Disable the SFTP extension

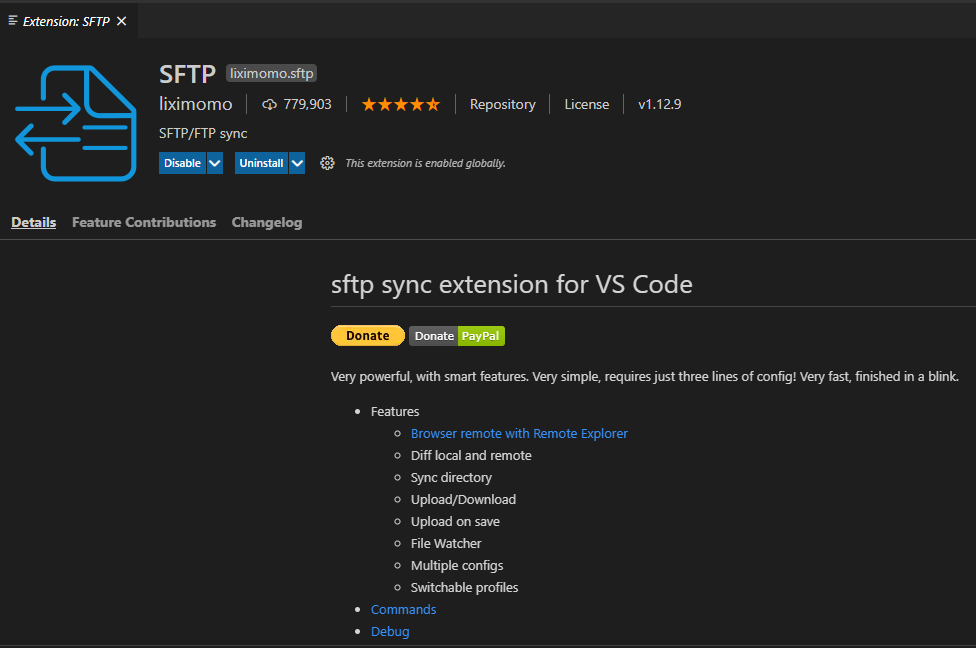[182, 163]
